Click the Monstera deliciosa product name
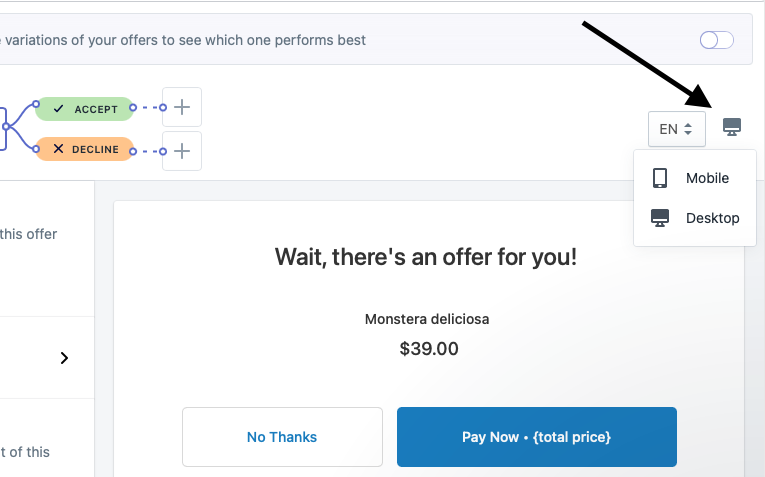765x477 pixels. [x=427, y=320]
